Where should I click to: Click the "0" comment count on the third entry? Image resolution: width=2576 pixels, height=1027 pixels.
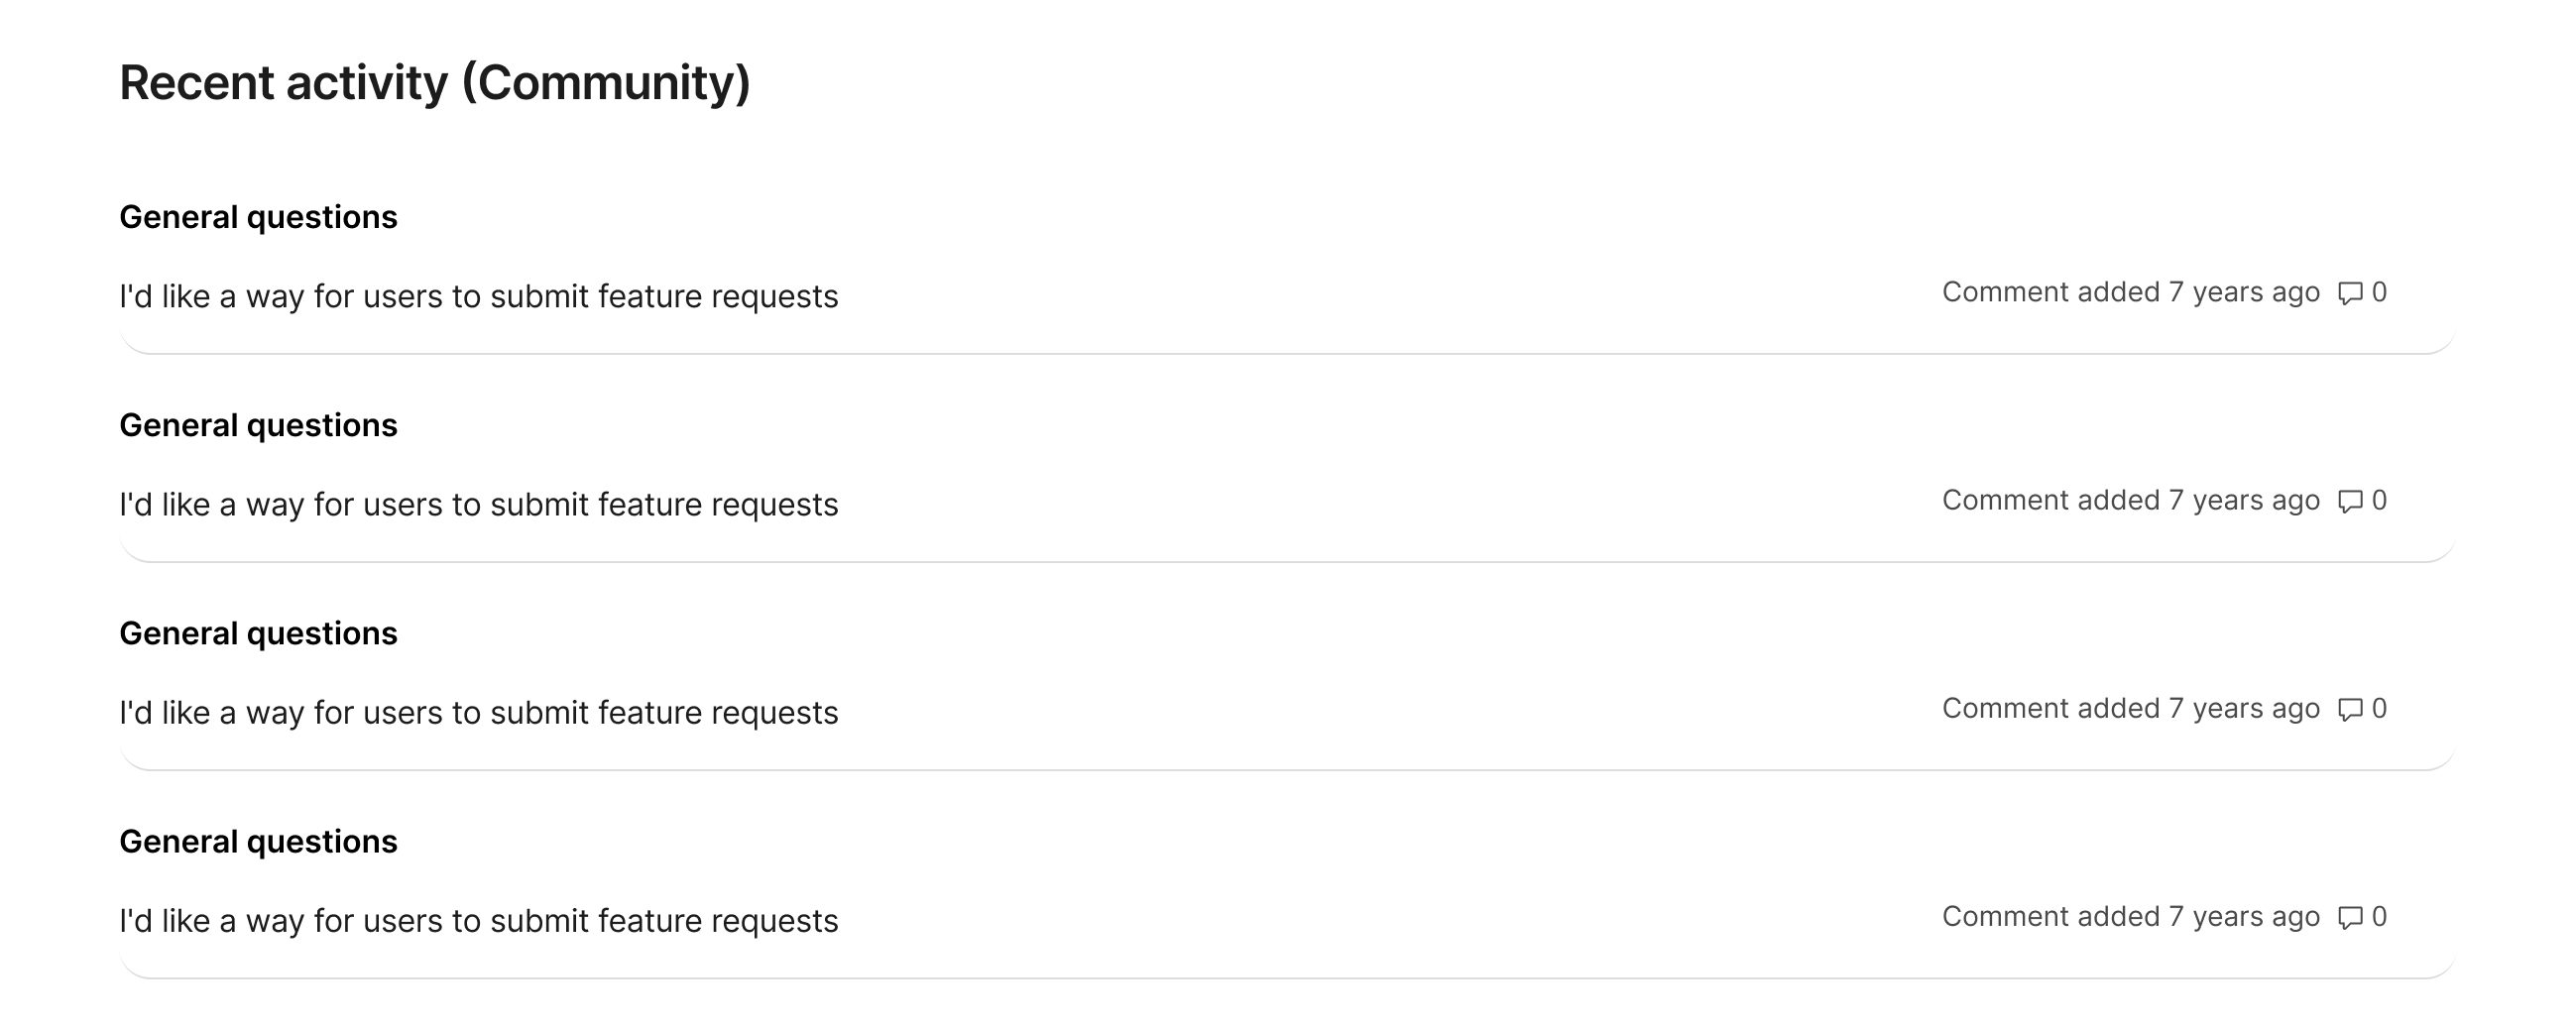(x=2379, y=708)
